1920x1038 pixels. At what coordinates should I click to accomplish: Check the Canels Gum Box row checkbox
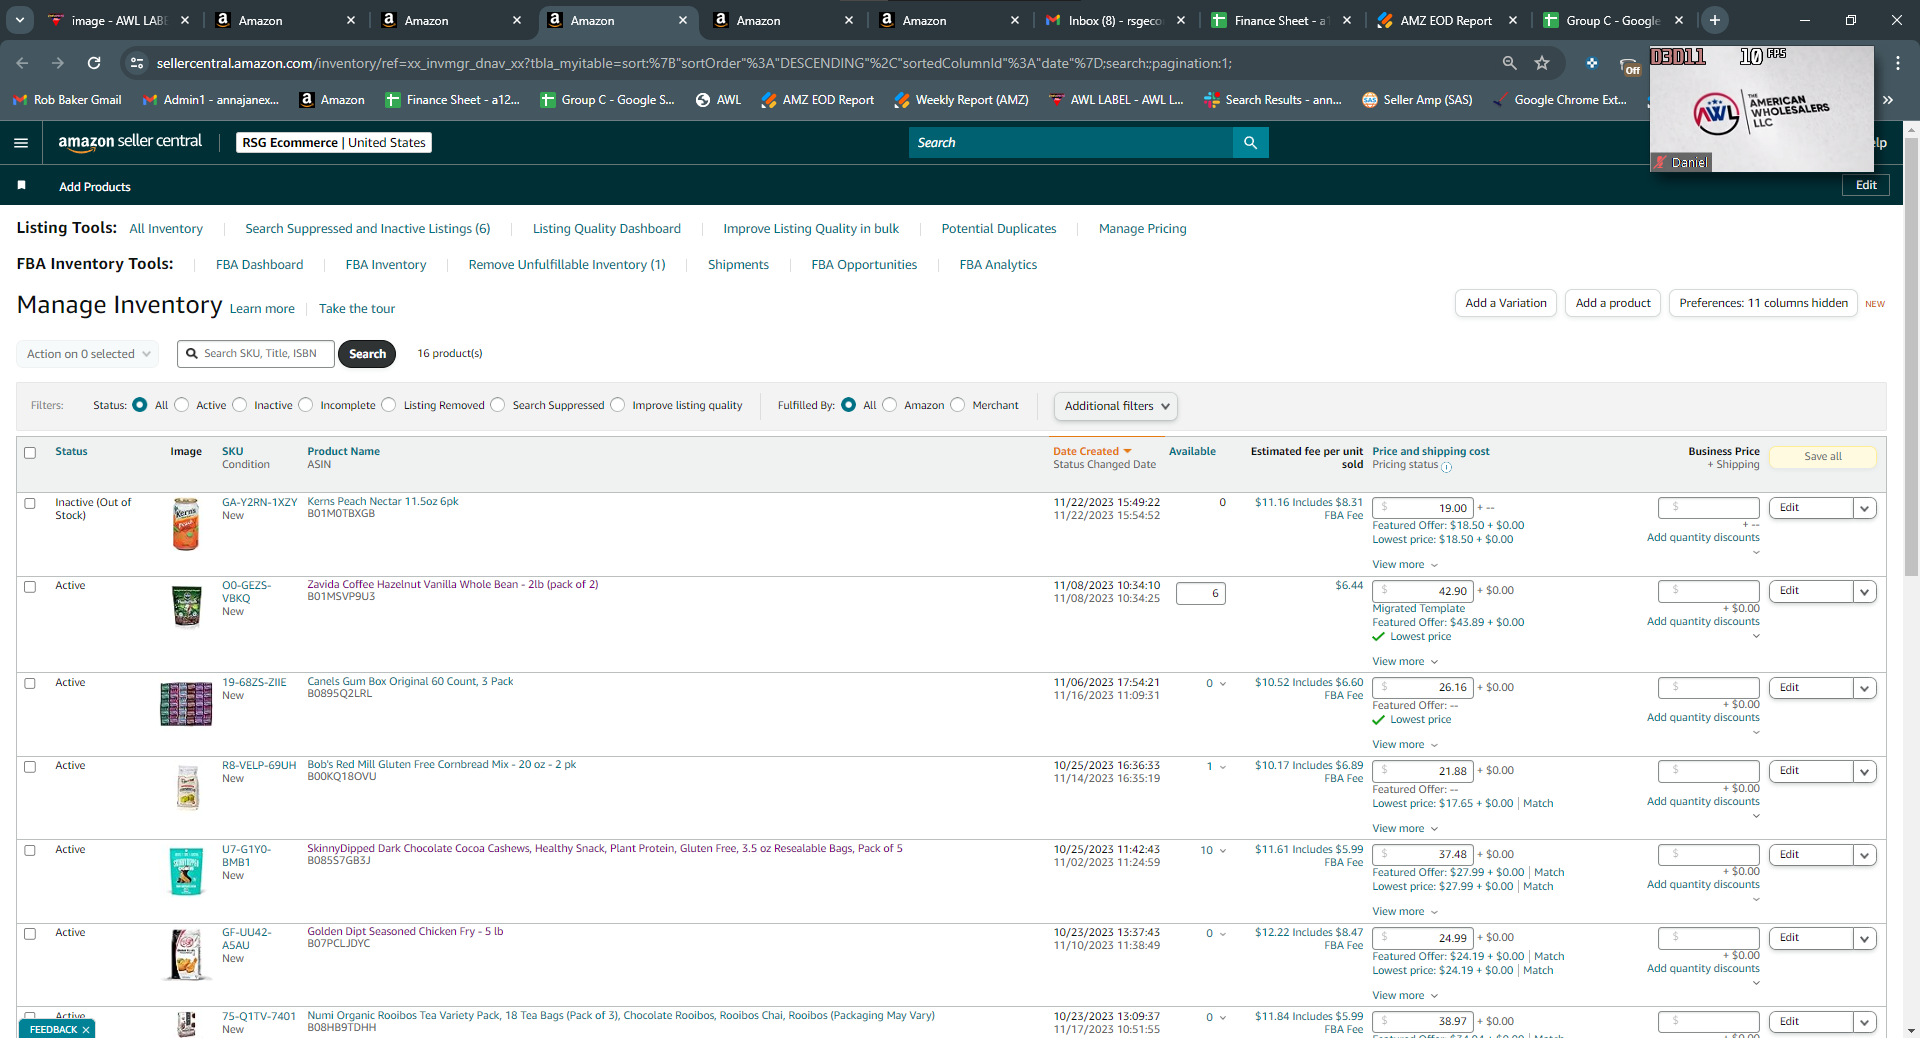pyautogui.click(x=30, y=684)
